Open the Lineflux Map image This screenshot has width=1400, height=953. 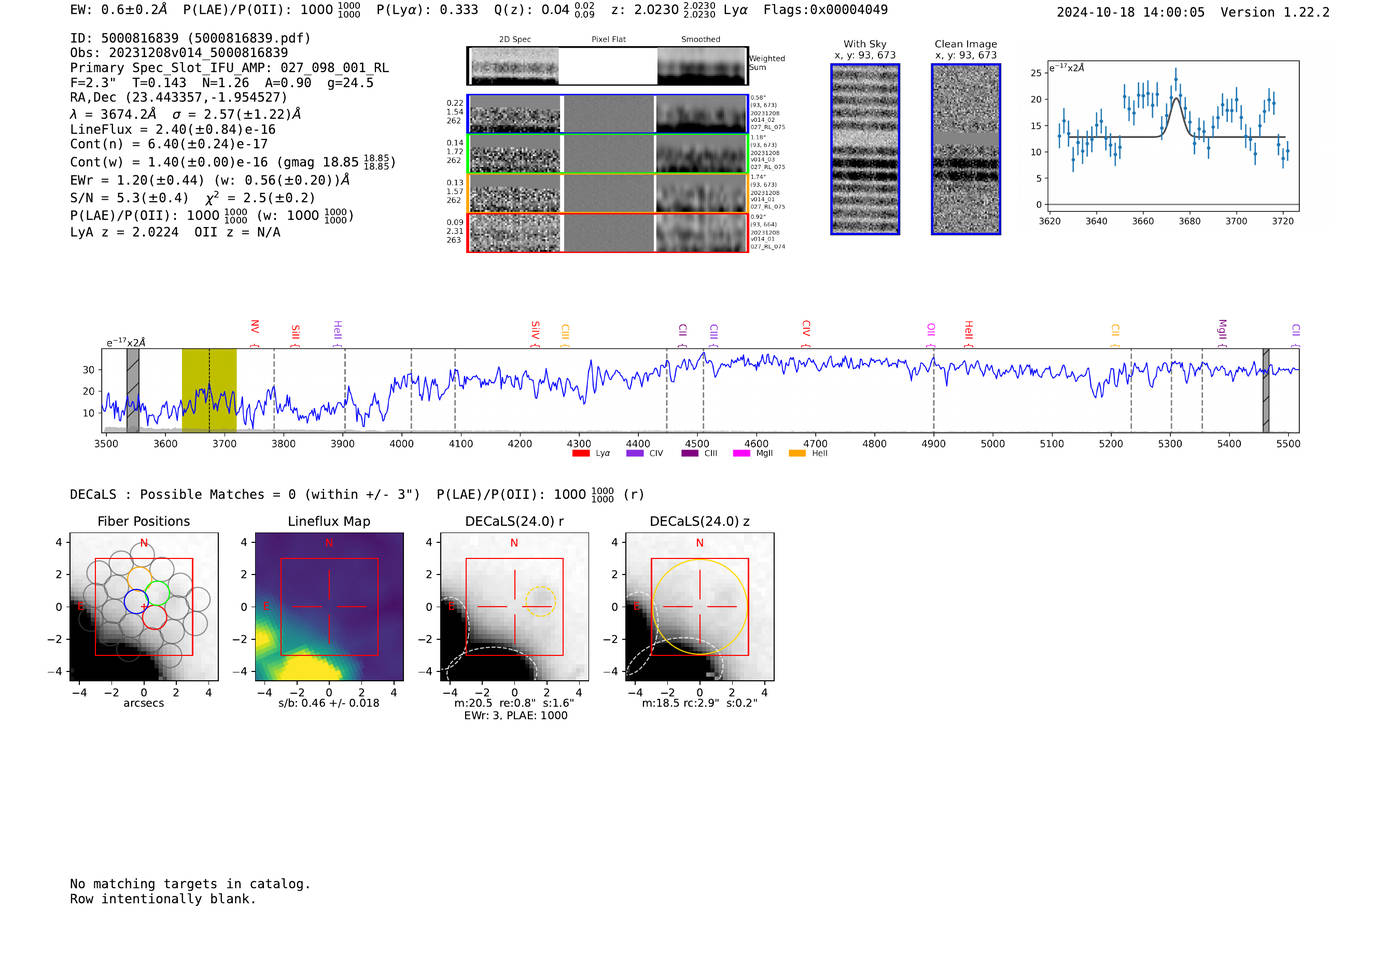point(329,607)
